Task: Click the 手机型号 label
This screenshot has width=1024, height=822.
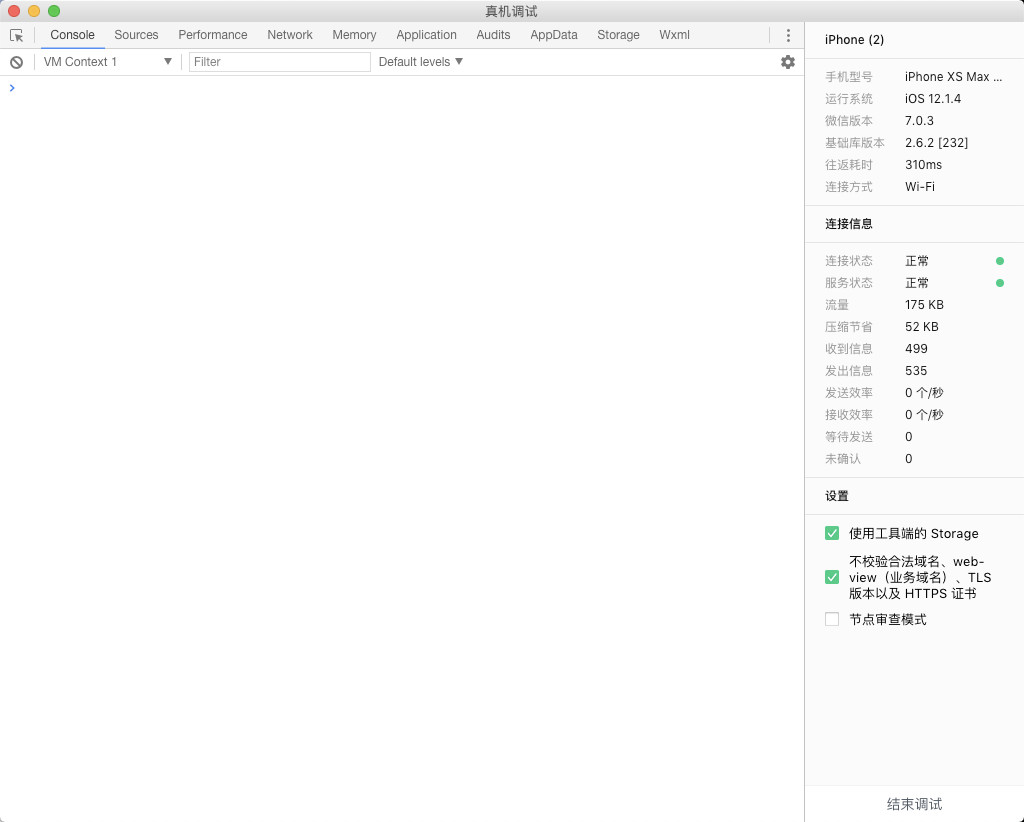Action: point(848,77)
